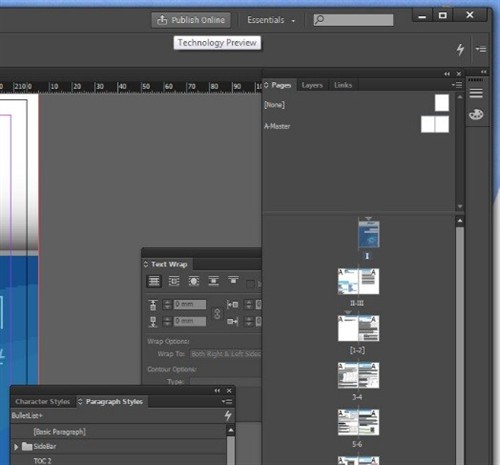Select the Jump object wrap icon
Screen dimensions: 500x465
coord(213,281)
